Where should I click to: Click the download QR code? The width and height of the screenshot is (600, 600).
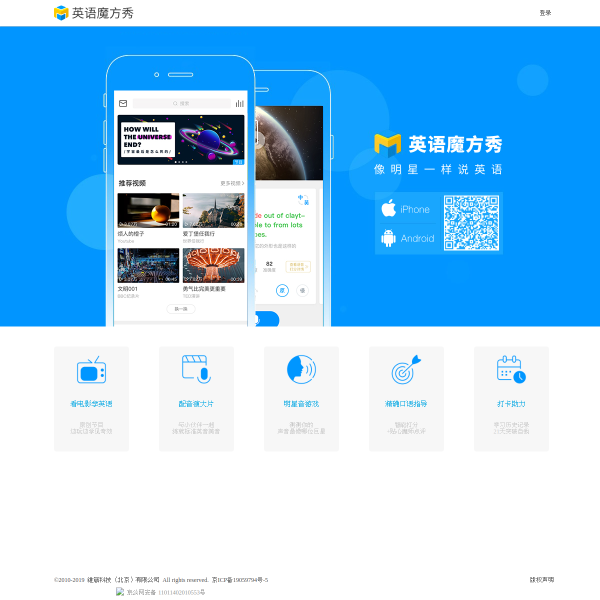471,223
